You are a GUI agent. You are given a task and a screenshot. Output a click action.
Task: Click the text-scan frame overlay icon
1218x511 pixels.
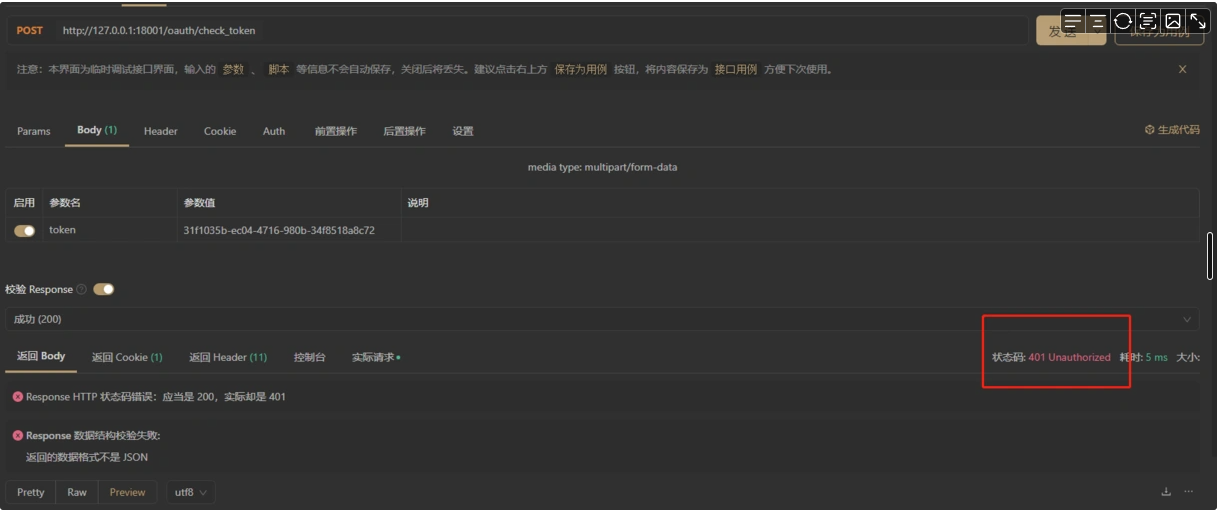click(x=1147, y=21)
